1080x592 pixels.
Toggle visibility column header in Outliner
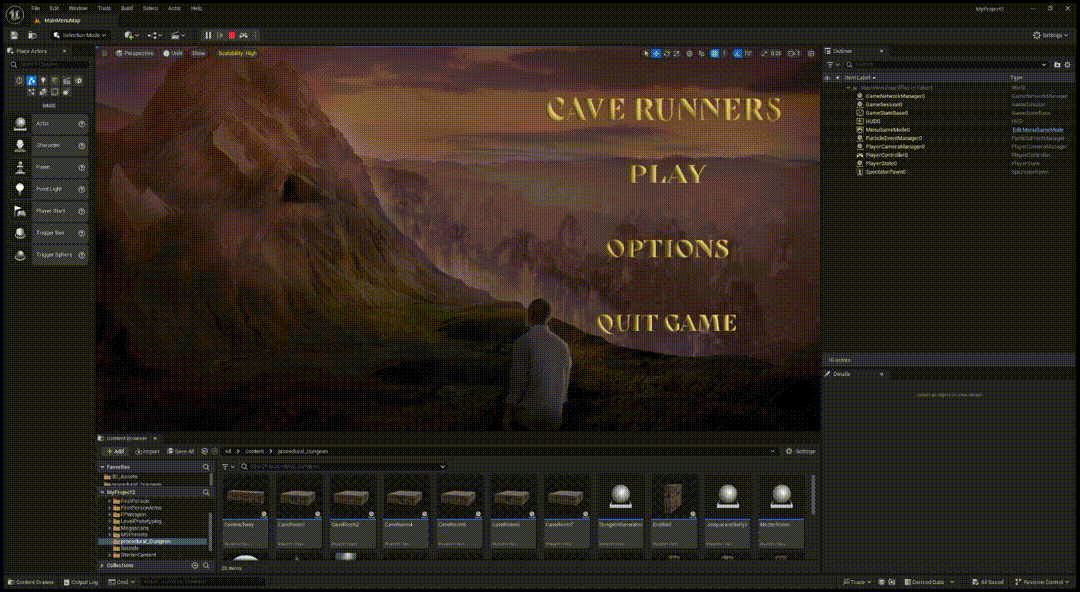click(x=827, y=77)
